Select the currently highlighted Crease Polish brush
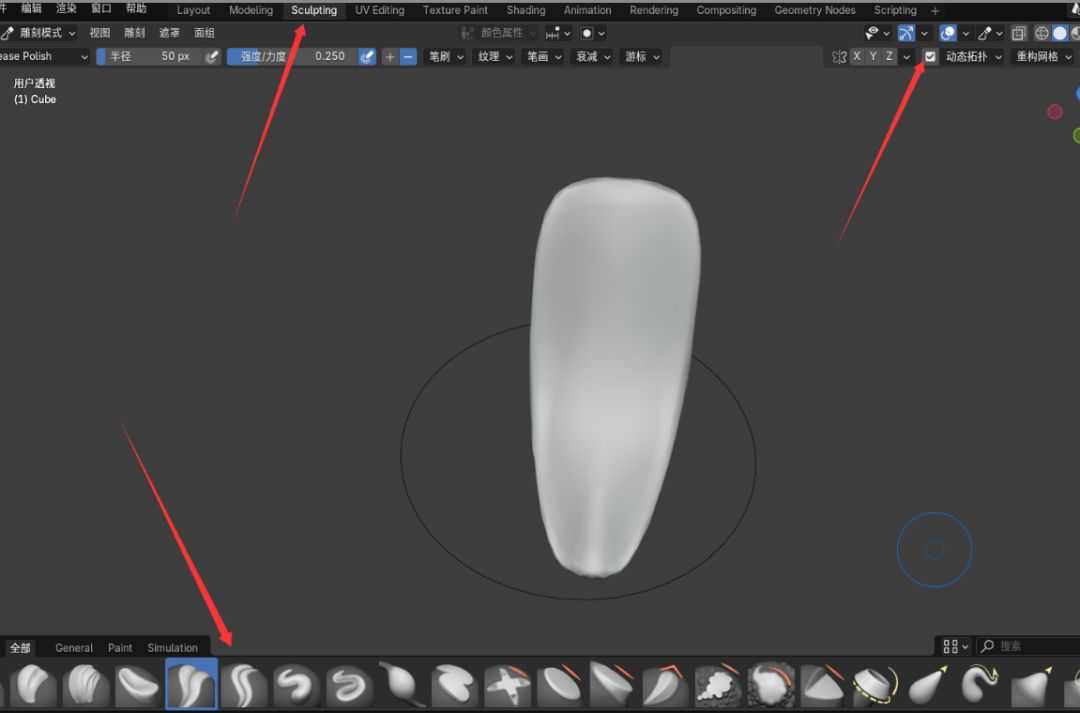This screenshot has width=1080, height=713. [191, 685]
